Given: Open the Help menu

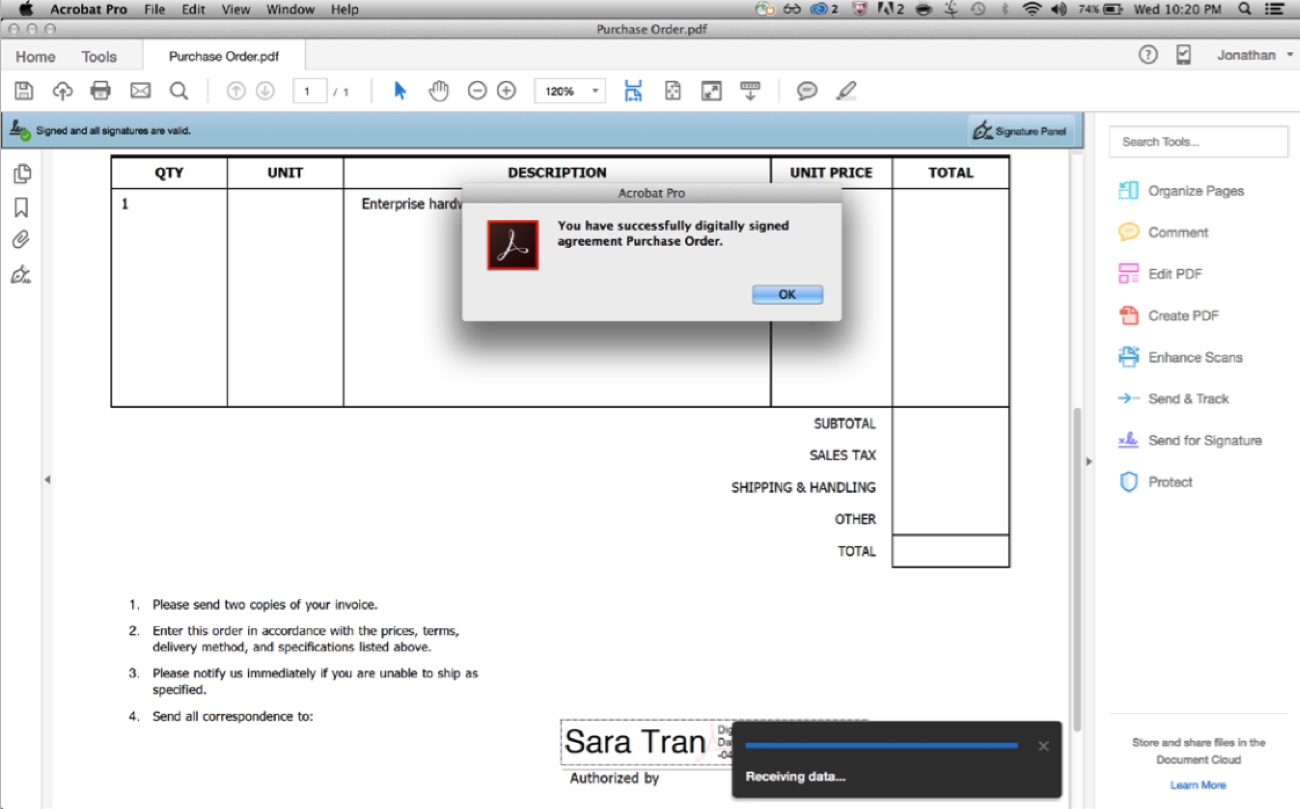Looking at the screenshot, I should pos(344,9).
